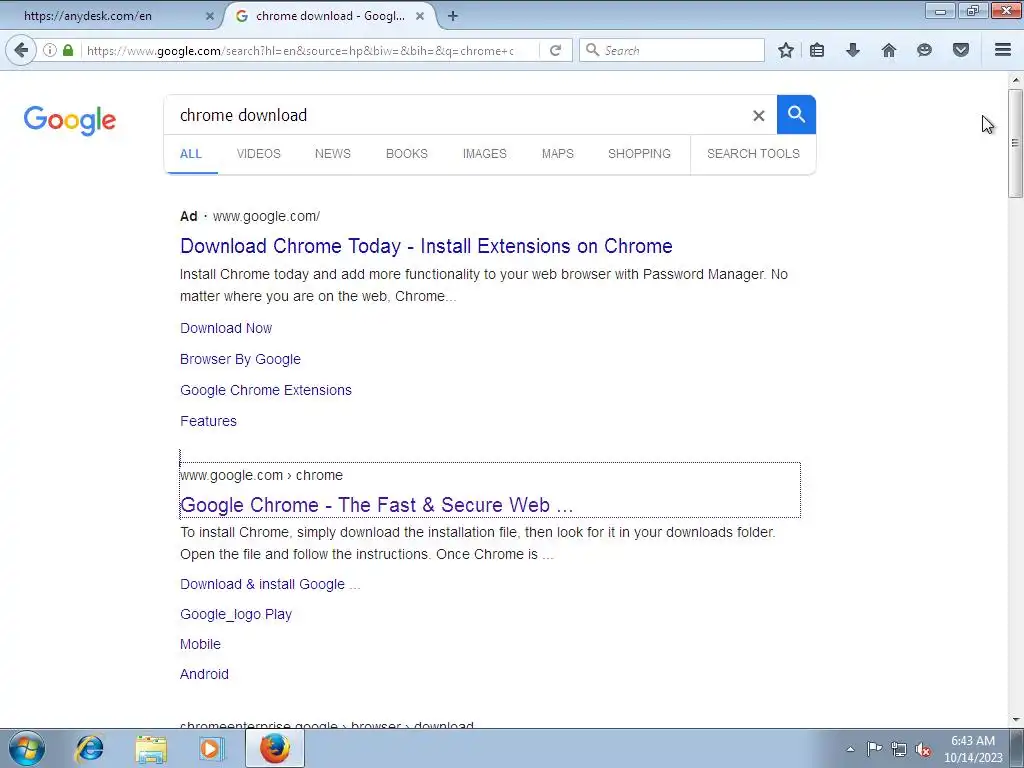The width and height of the screenshot is (1024, 768).
Task: Open Windows Media Player from the taskbar
Action: coord(212,748)
